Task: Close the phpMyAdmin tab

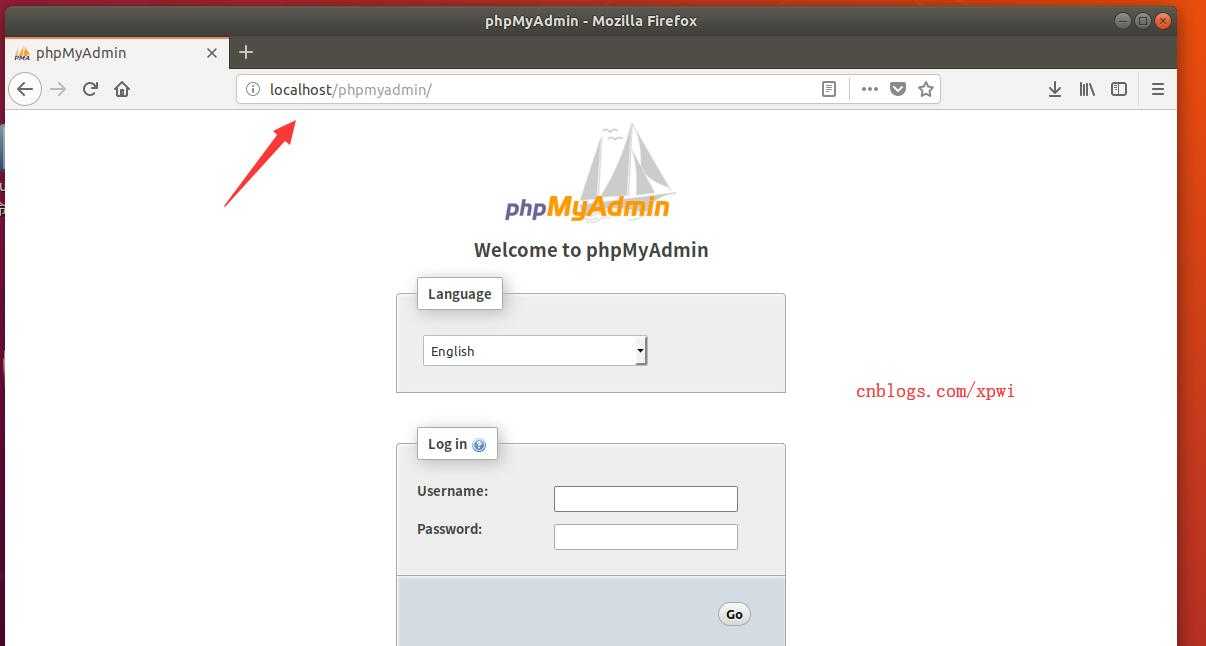Action: (x=212, y=53)
